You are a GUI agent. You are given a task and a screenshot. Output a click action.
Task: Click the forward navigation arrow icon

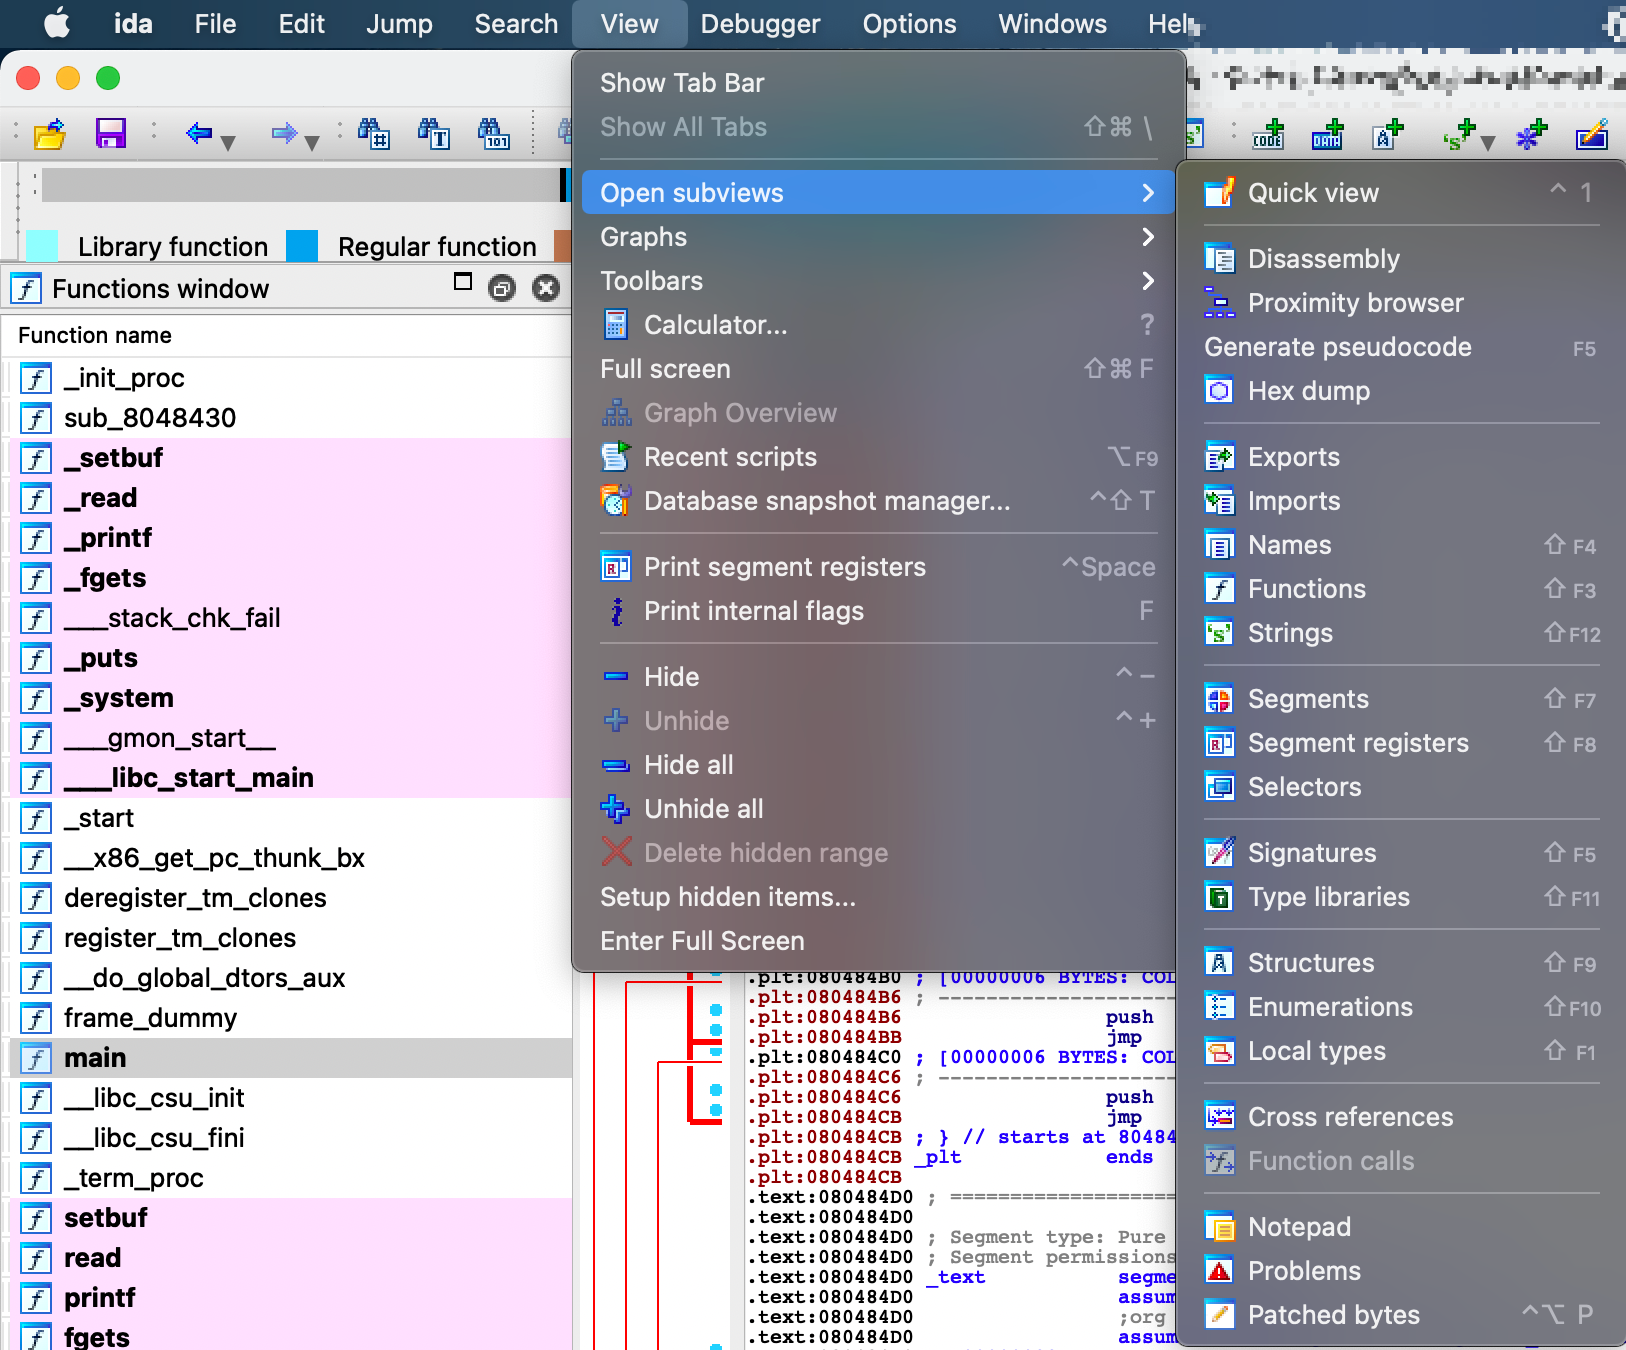(x=284, y=133)
